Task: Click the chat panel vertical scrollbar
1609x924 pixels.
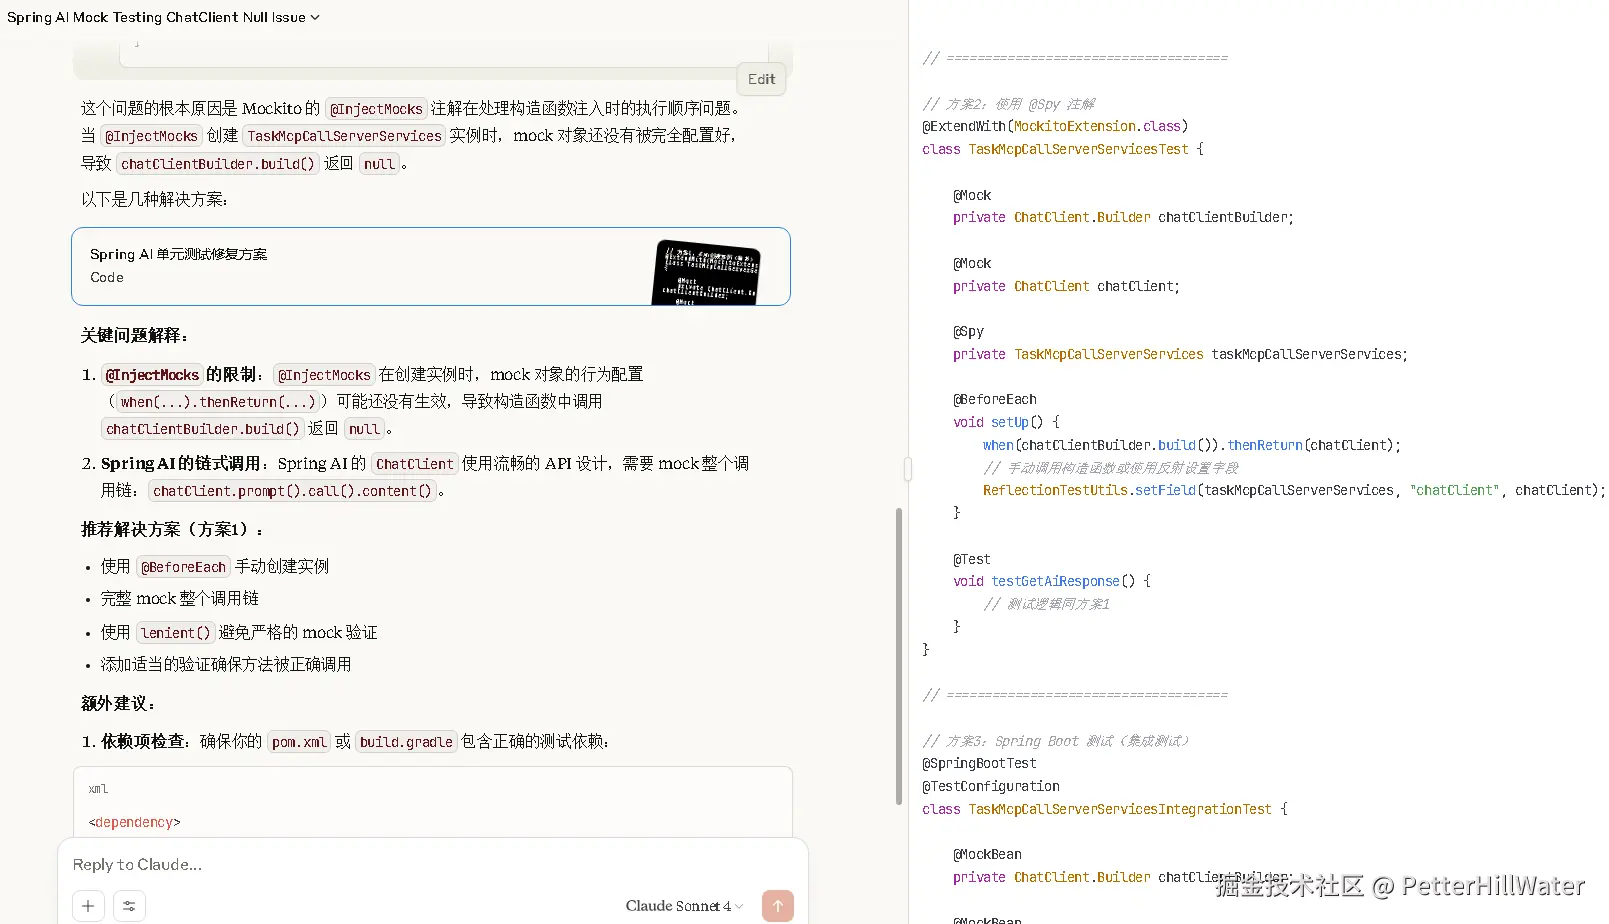Action: (899, 656)
